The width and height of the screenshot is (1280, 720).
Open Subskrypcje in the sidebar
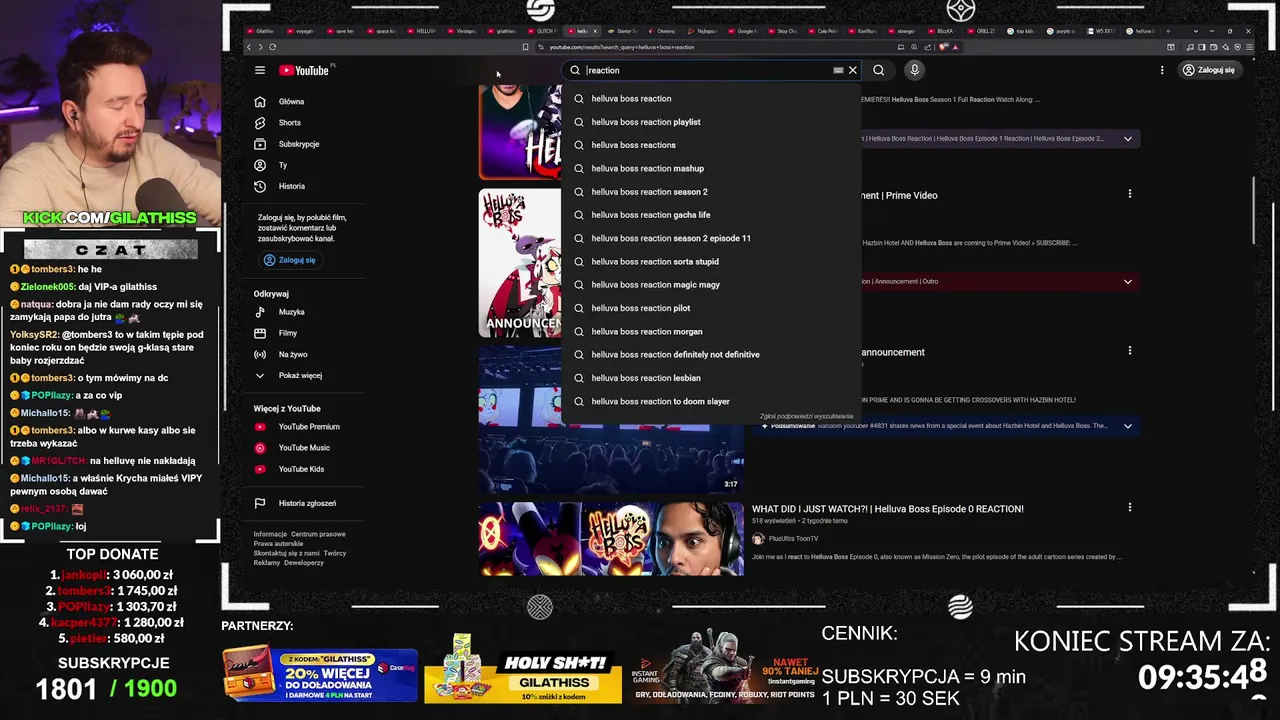coord(299,144)
